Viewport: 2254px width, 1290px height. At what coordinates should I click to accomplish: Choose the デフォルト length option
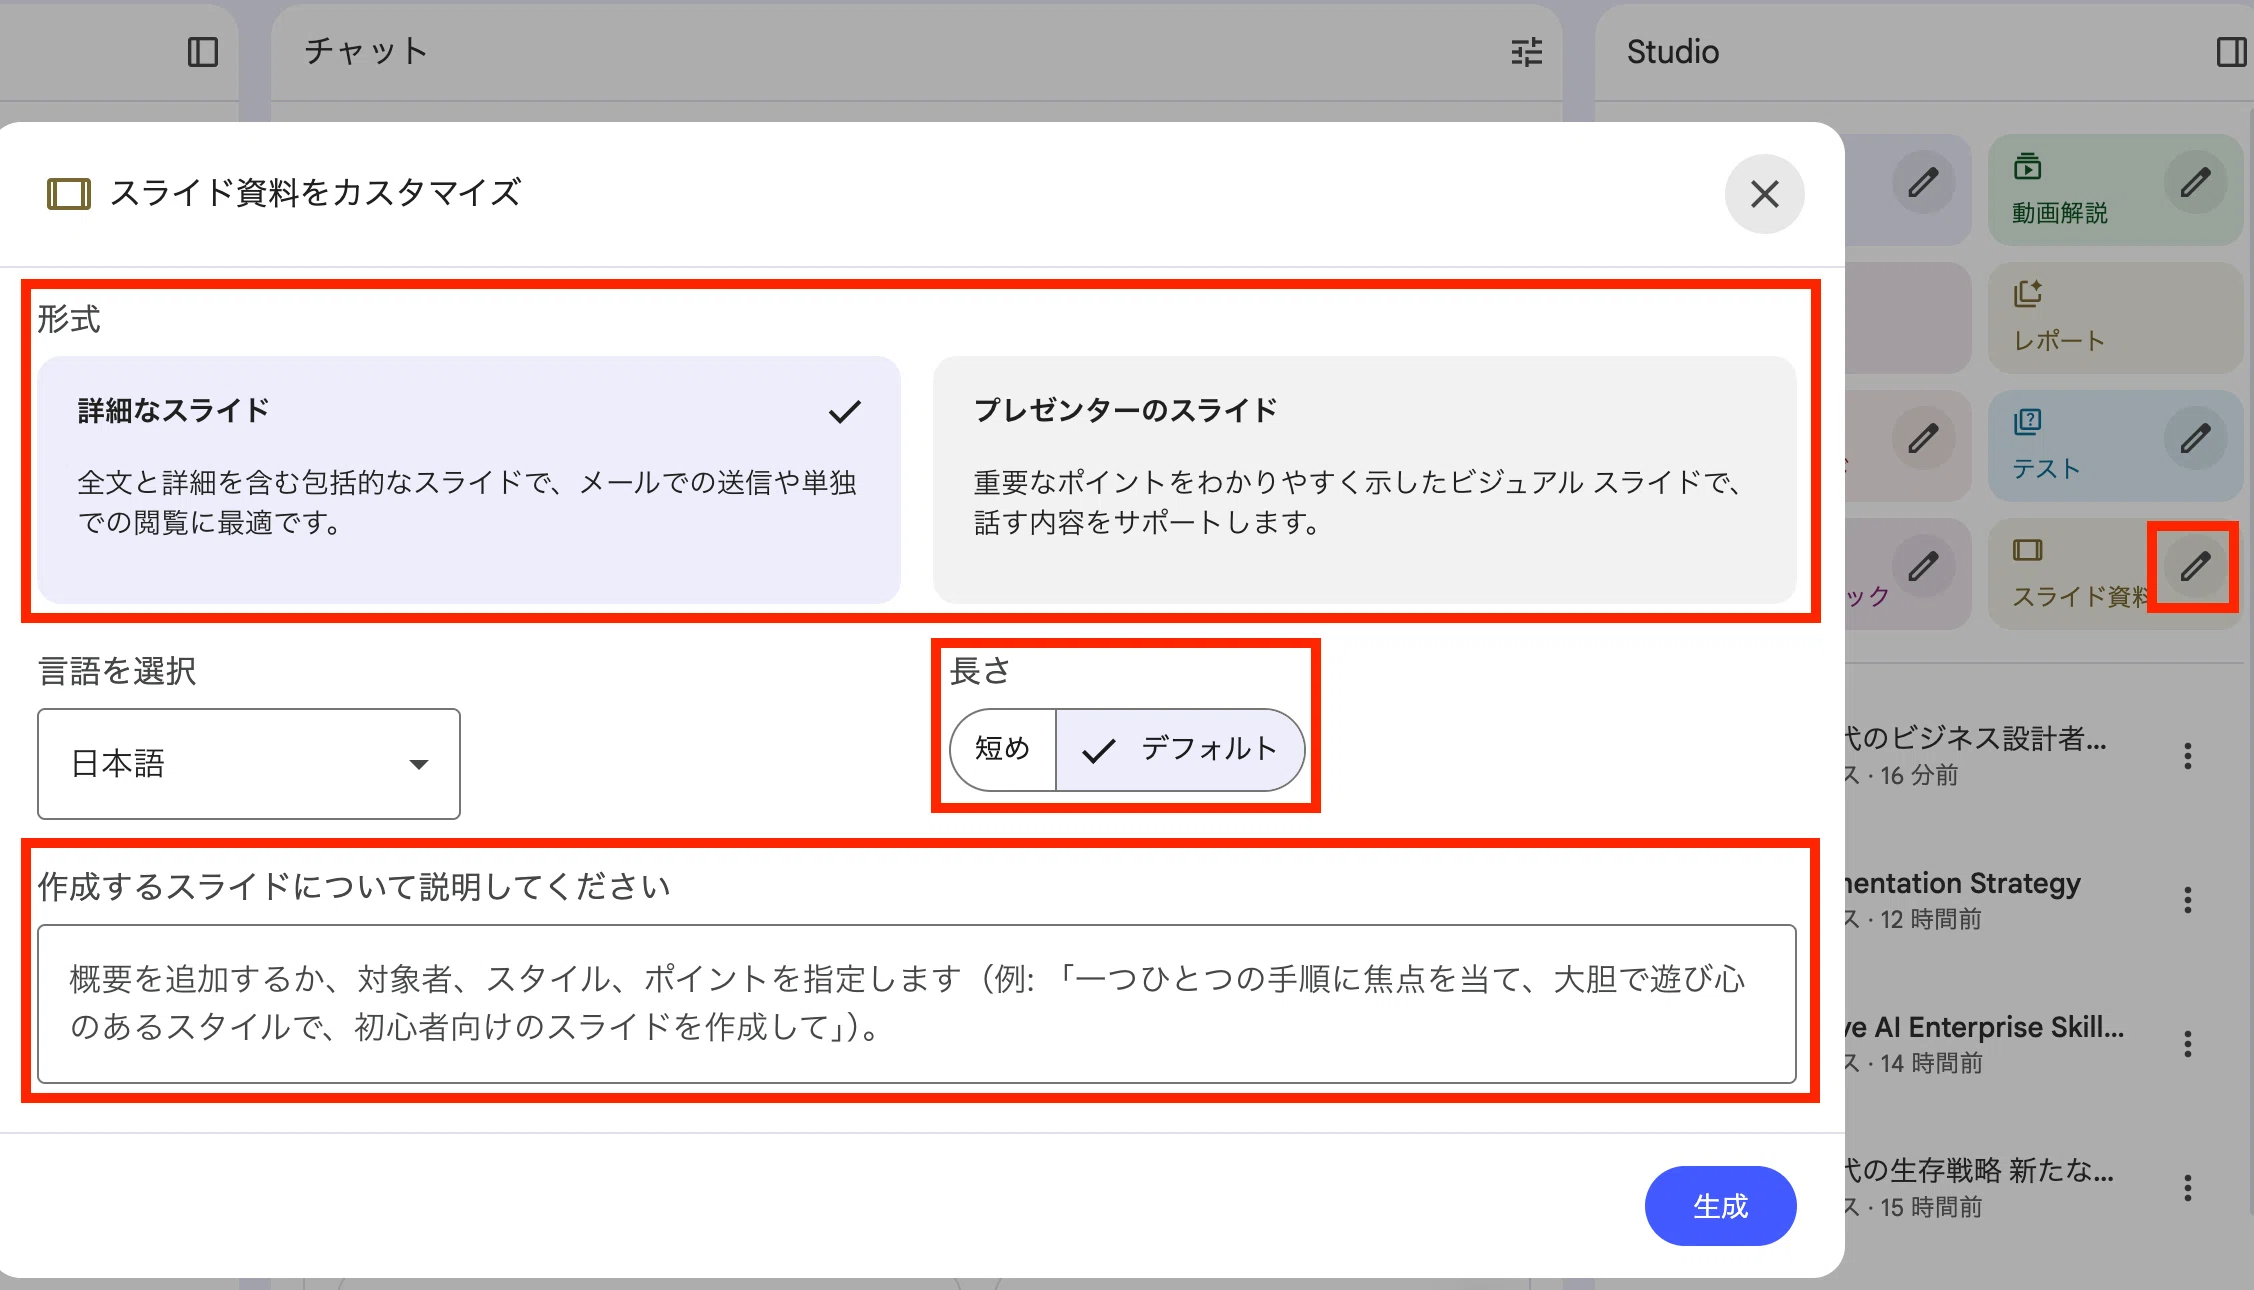pyautogui.click(x=1180, y=749)
